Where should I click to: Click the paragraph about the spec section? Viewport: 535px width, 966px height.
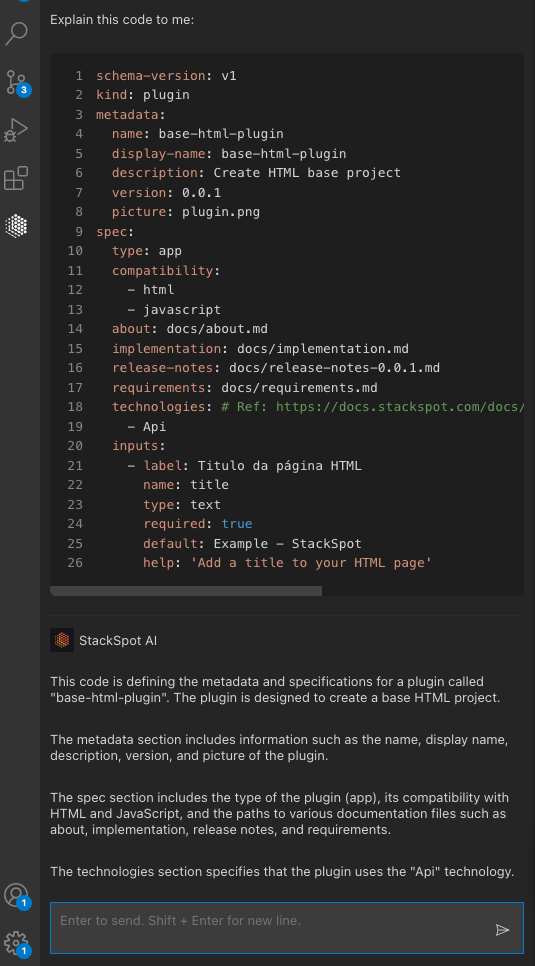[280, 813]
